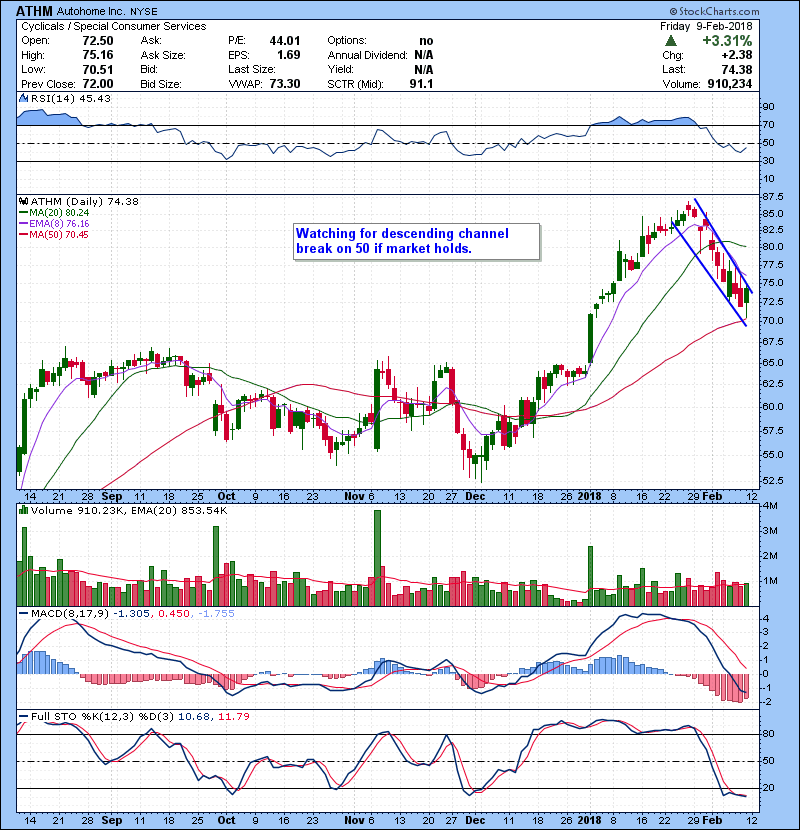Click the EPS value 1.69
Screen dimensions: 800x830
(x=289, y=55)
